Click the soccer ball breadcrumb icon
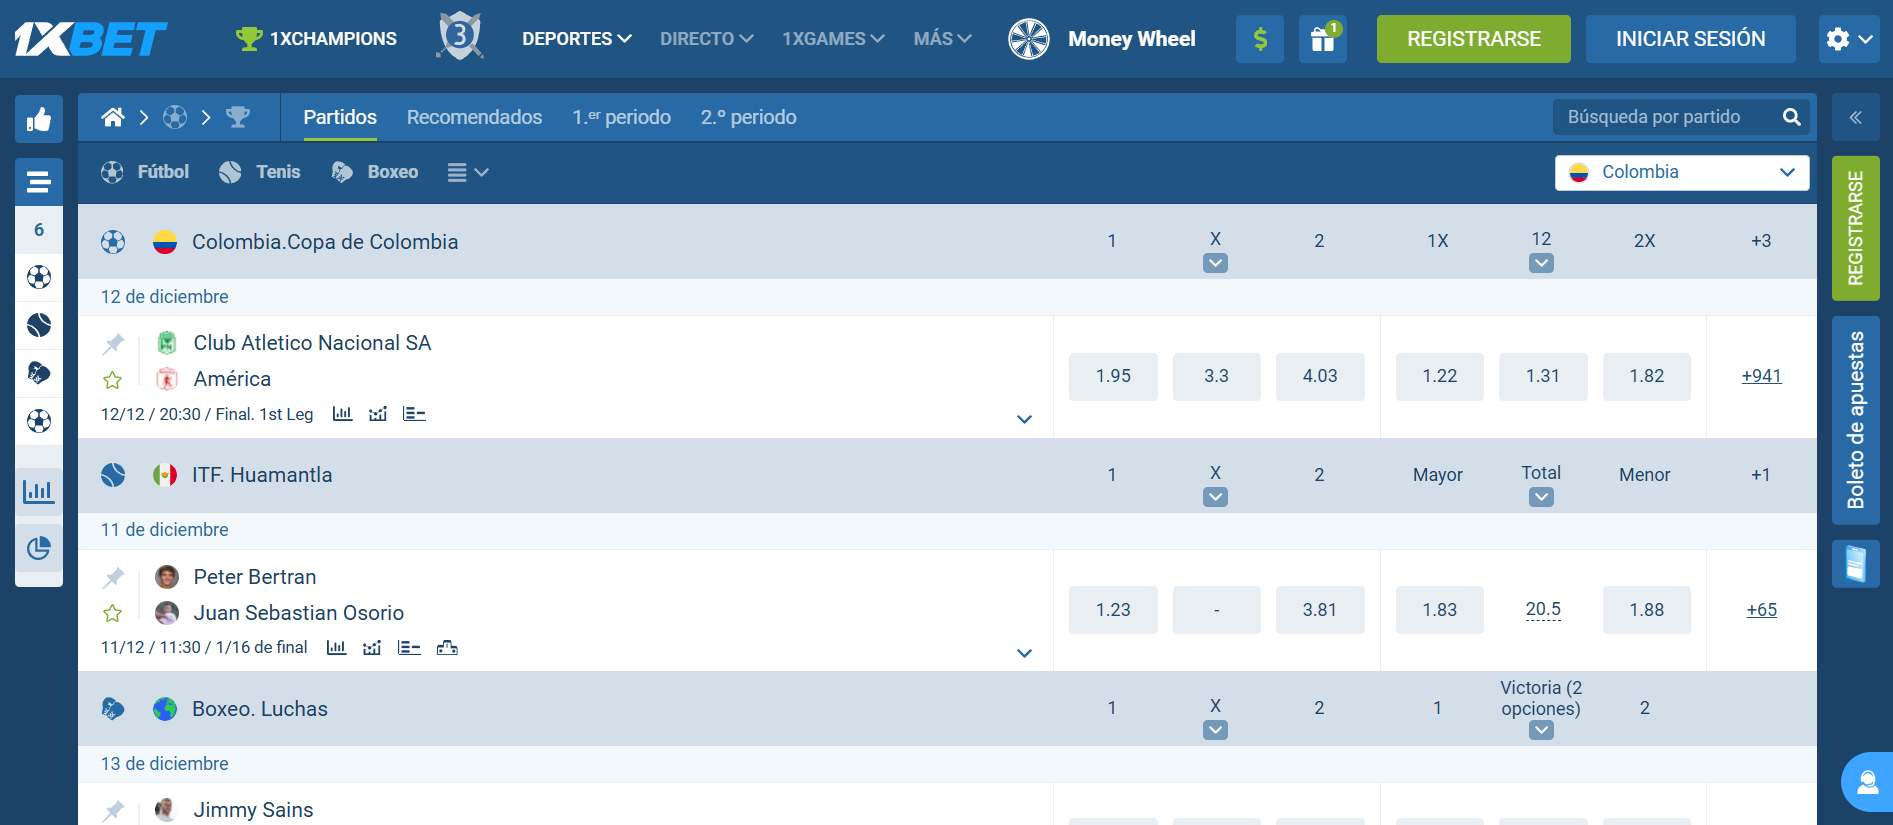Screen dimensions: 1893x825 coord(175,117)
